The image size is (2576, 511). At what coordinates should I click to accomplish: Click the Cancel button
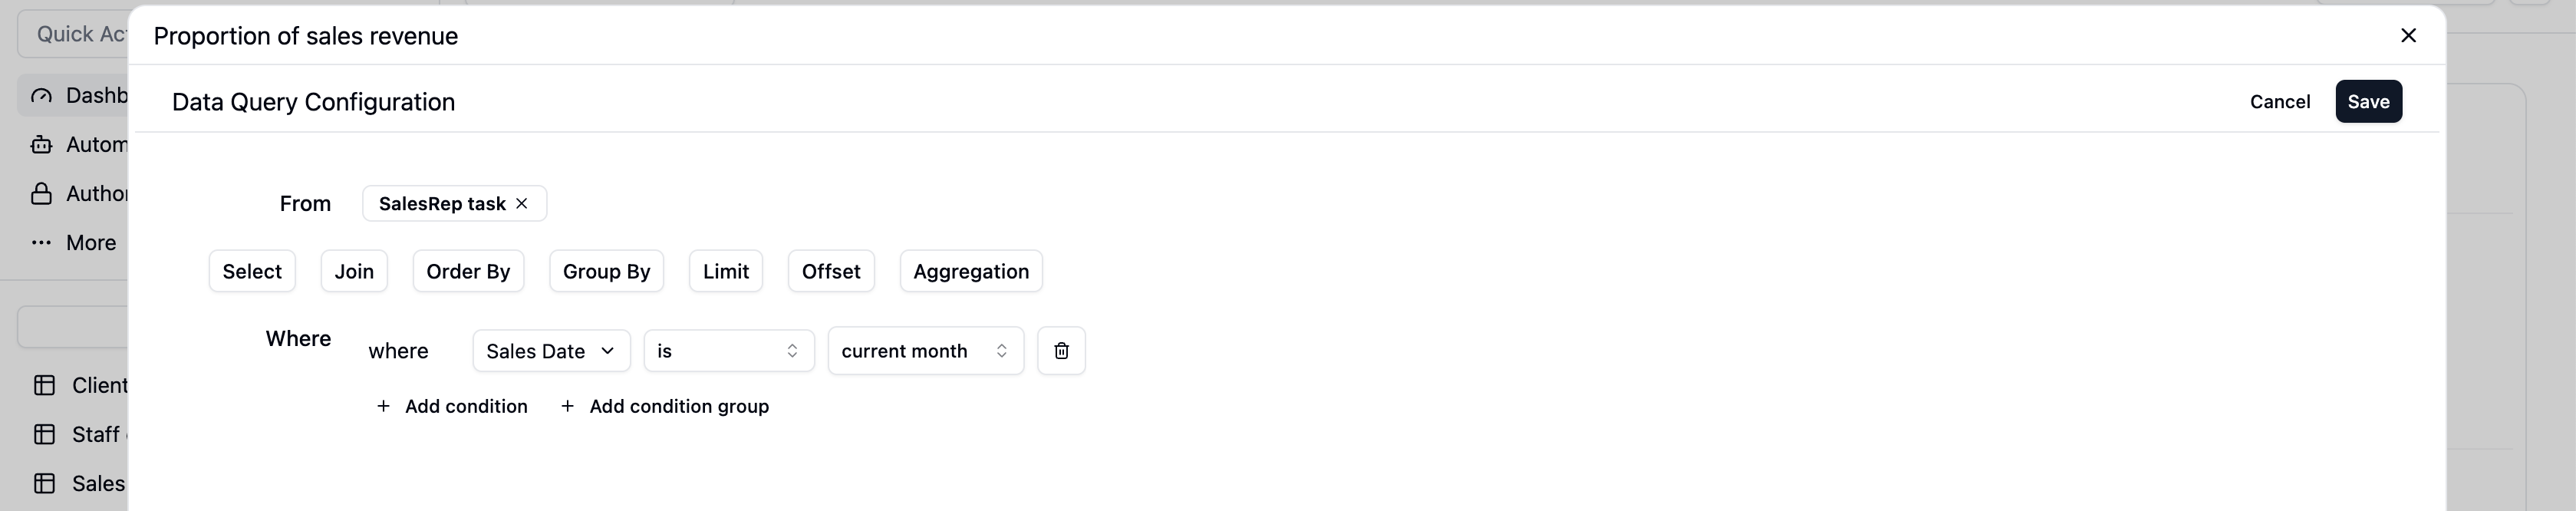coord(2279,101)
